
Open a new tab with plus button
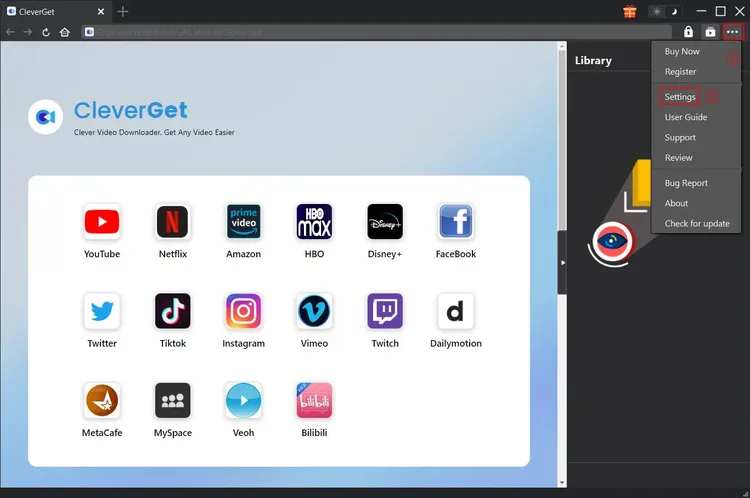click(123, 12)
